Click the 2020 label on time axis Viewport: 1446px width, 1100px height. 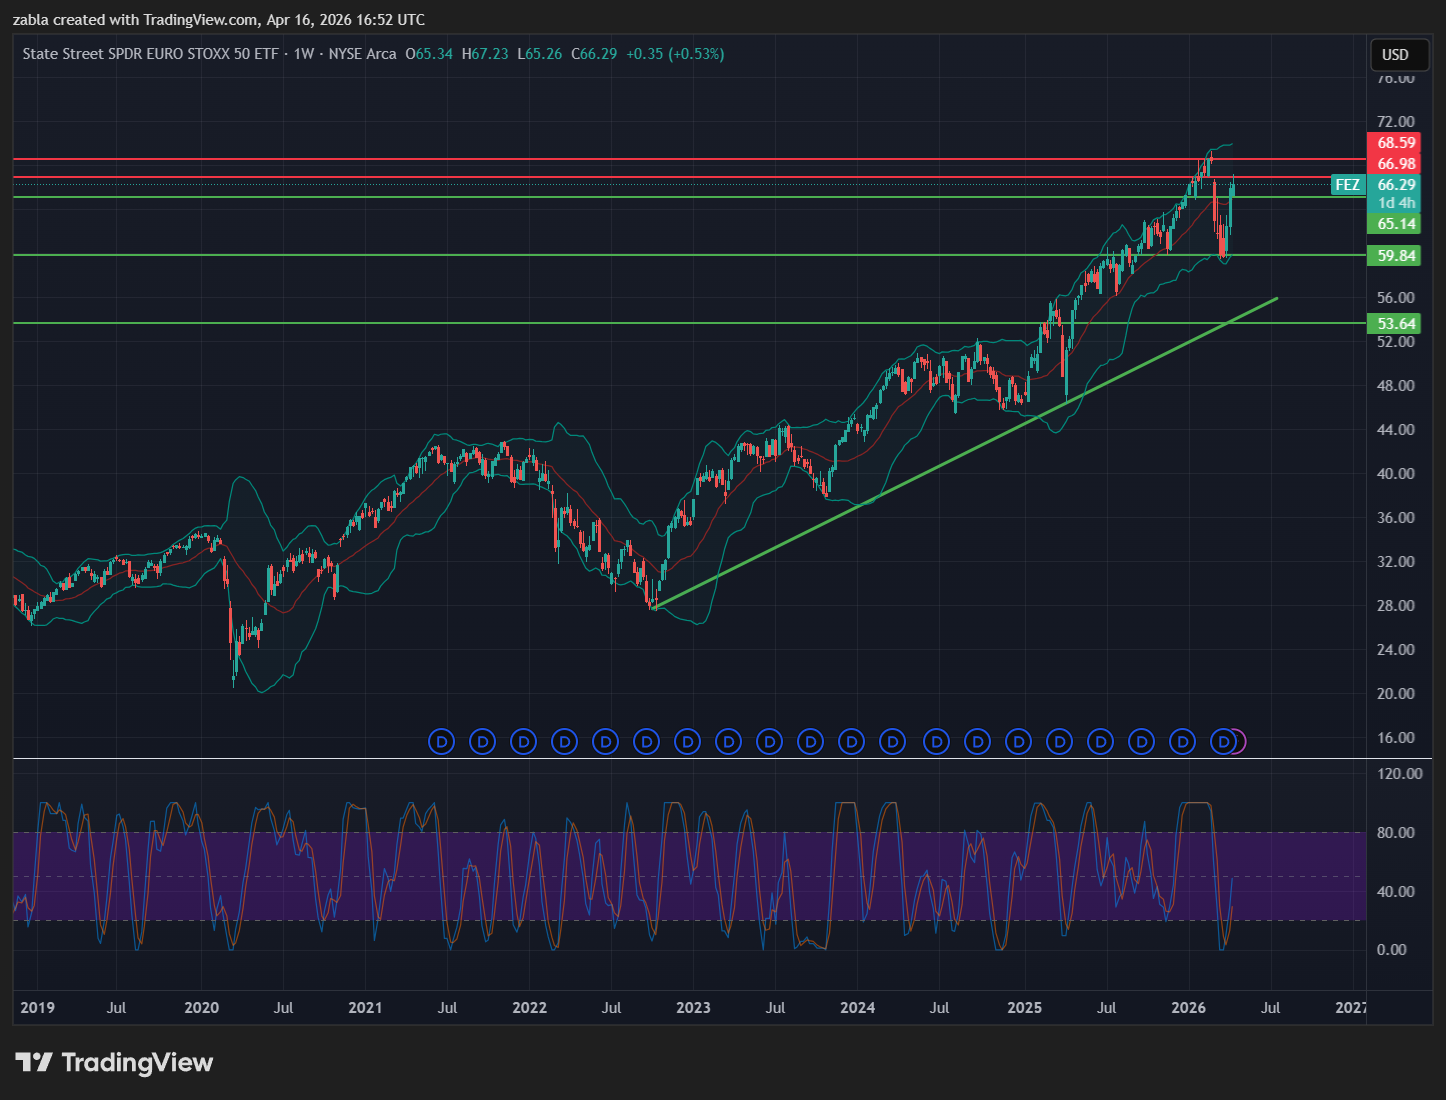pos(201,1007)
